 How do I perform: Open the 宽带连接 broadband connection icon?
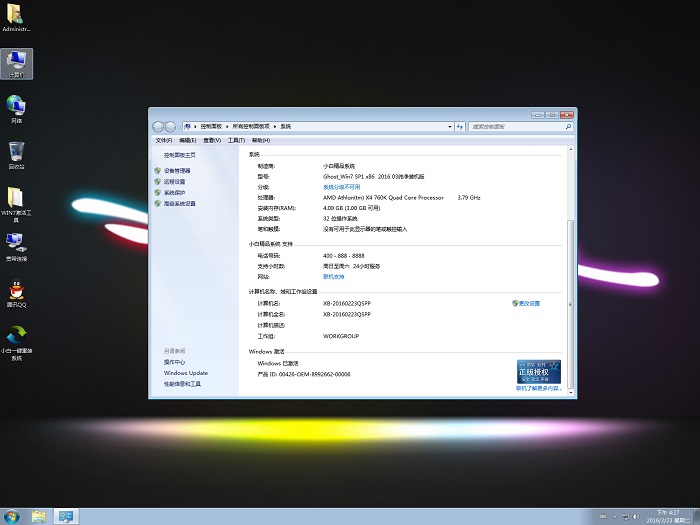tap(17, 244)
